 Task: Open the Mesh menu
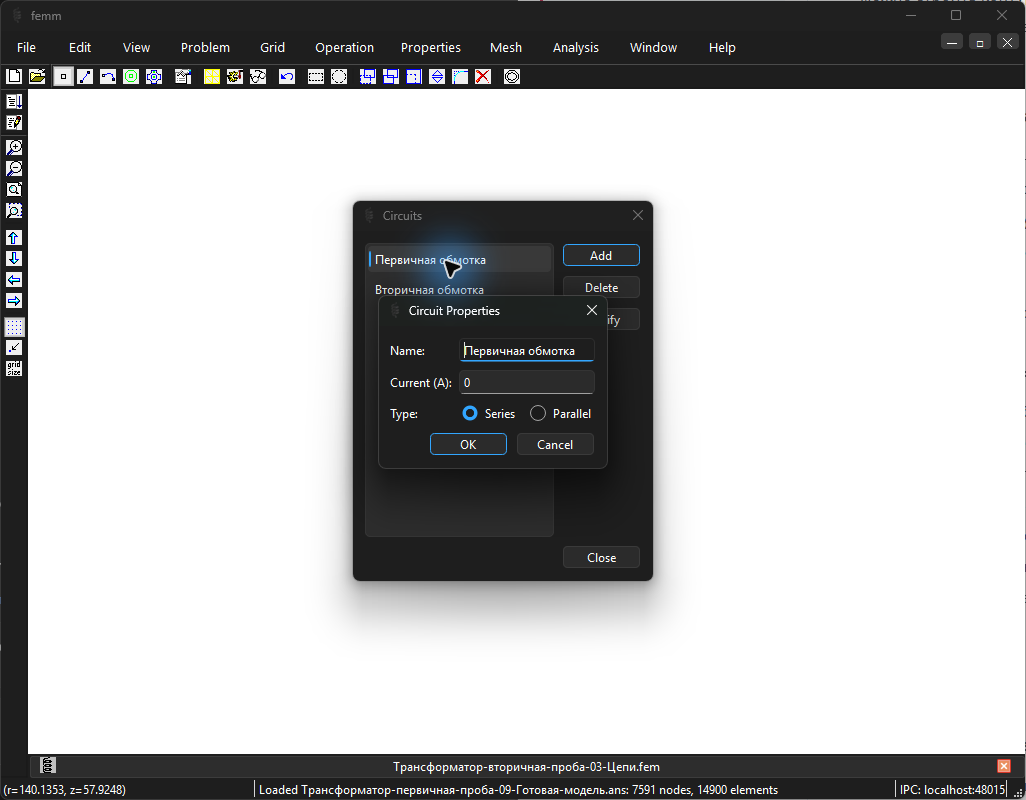(506, 48)
